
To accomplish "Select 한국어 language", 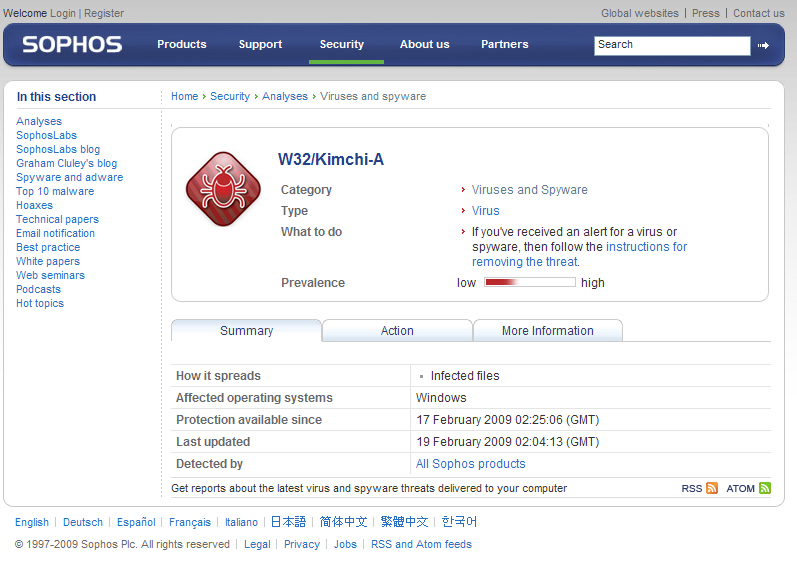I will pyautogui.click(x=459, y=522).
